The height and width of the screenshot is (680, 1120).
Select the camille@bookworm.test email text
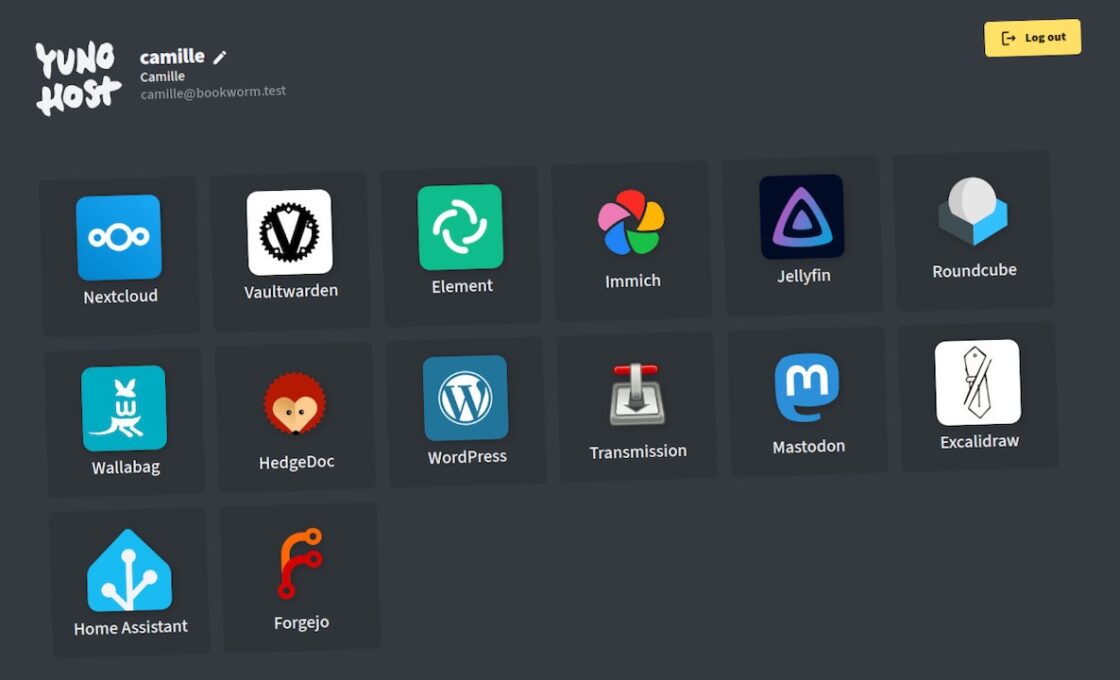point(213,92)
